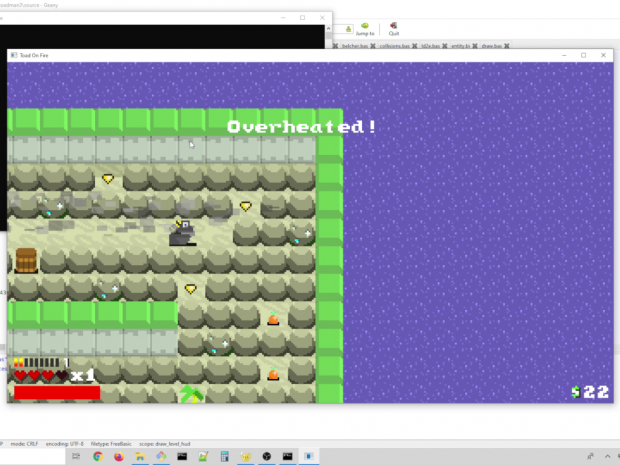Open Google Chrome from the taskbar
This screenshot has height=465, width=620.
pos(98,456)
